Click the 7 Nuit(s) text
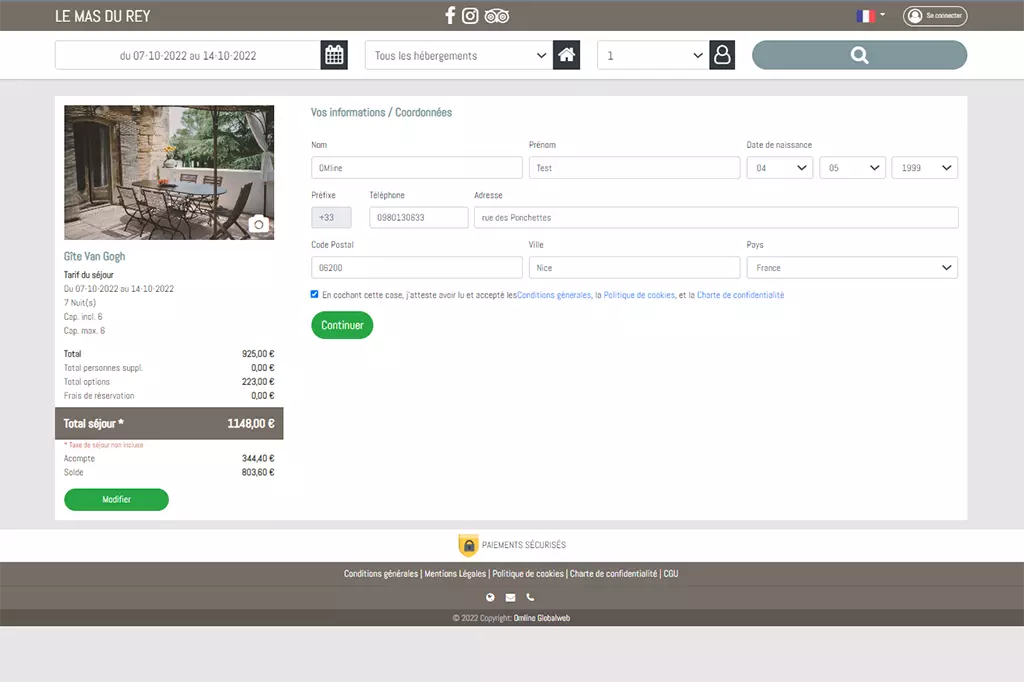 [80, 302]
